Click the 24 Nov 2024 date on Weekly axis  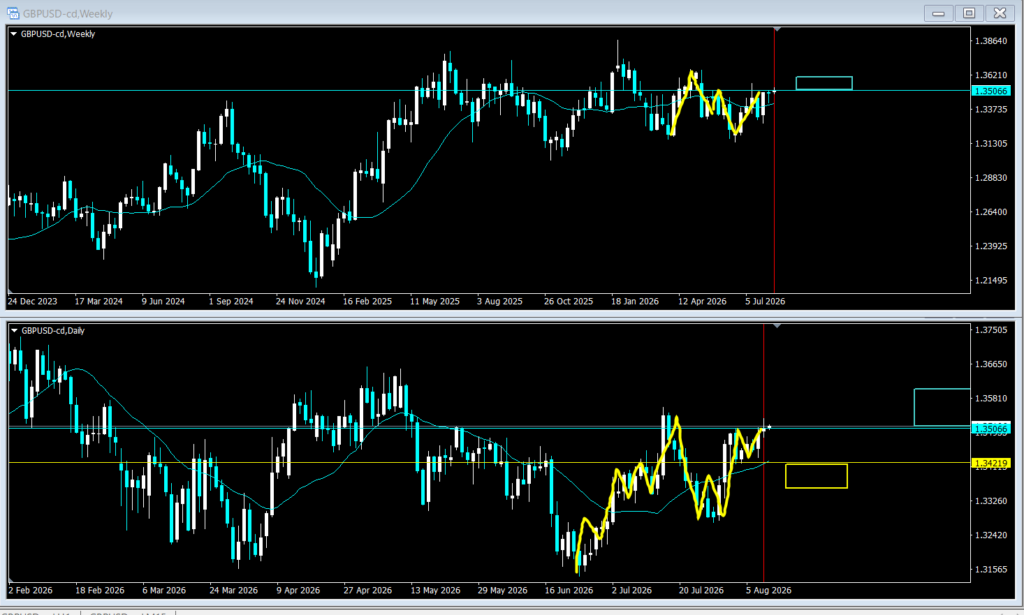point(300,301)
